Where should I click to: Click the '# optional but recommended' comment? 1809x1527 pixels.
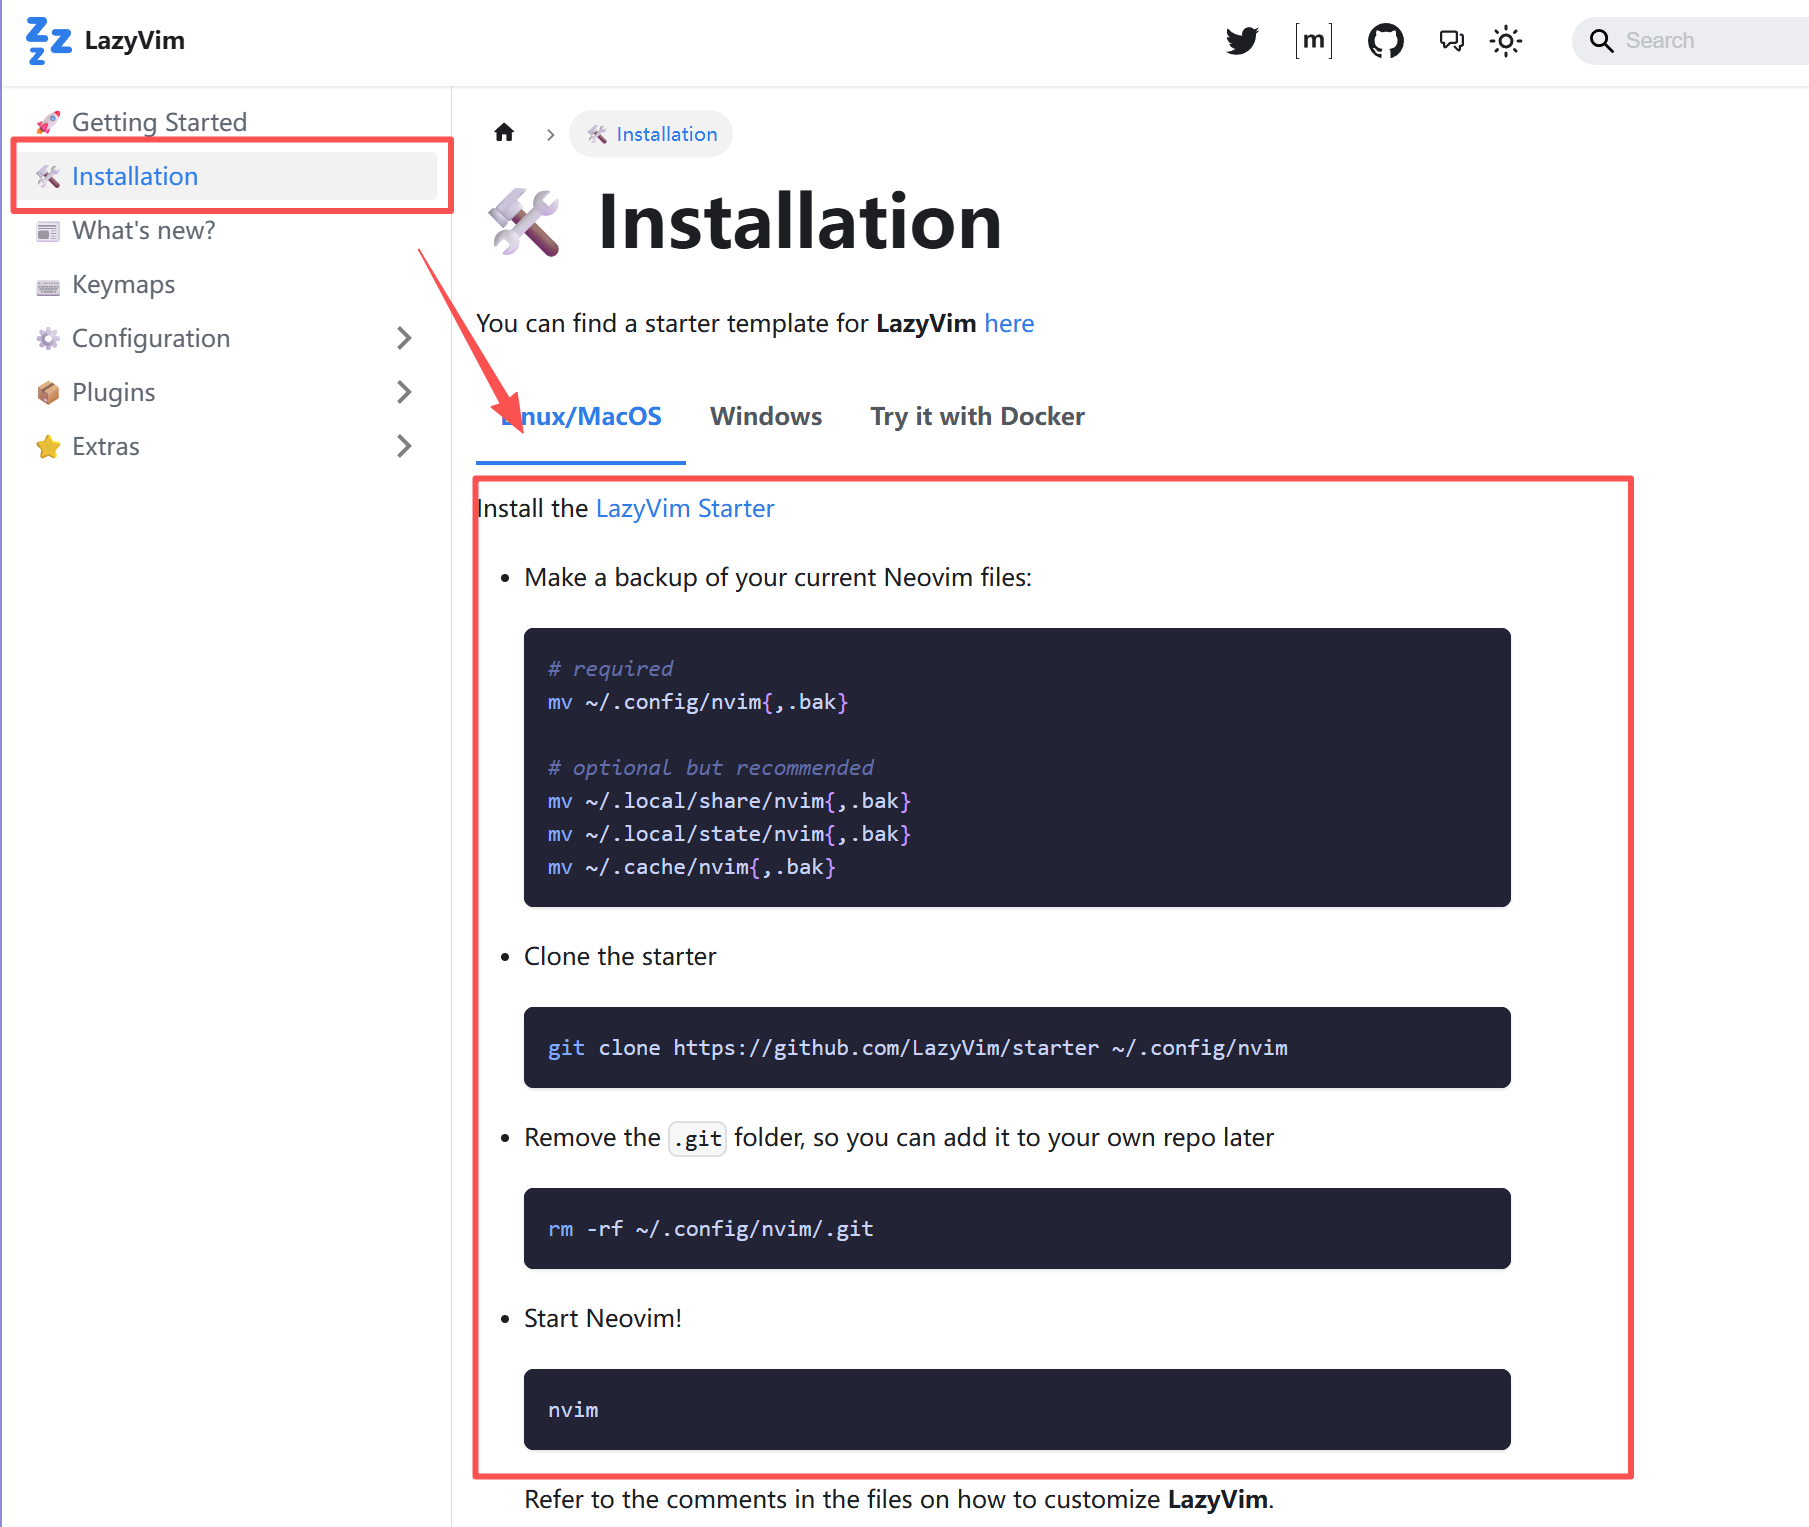(x=711, y=768)
